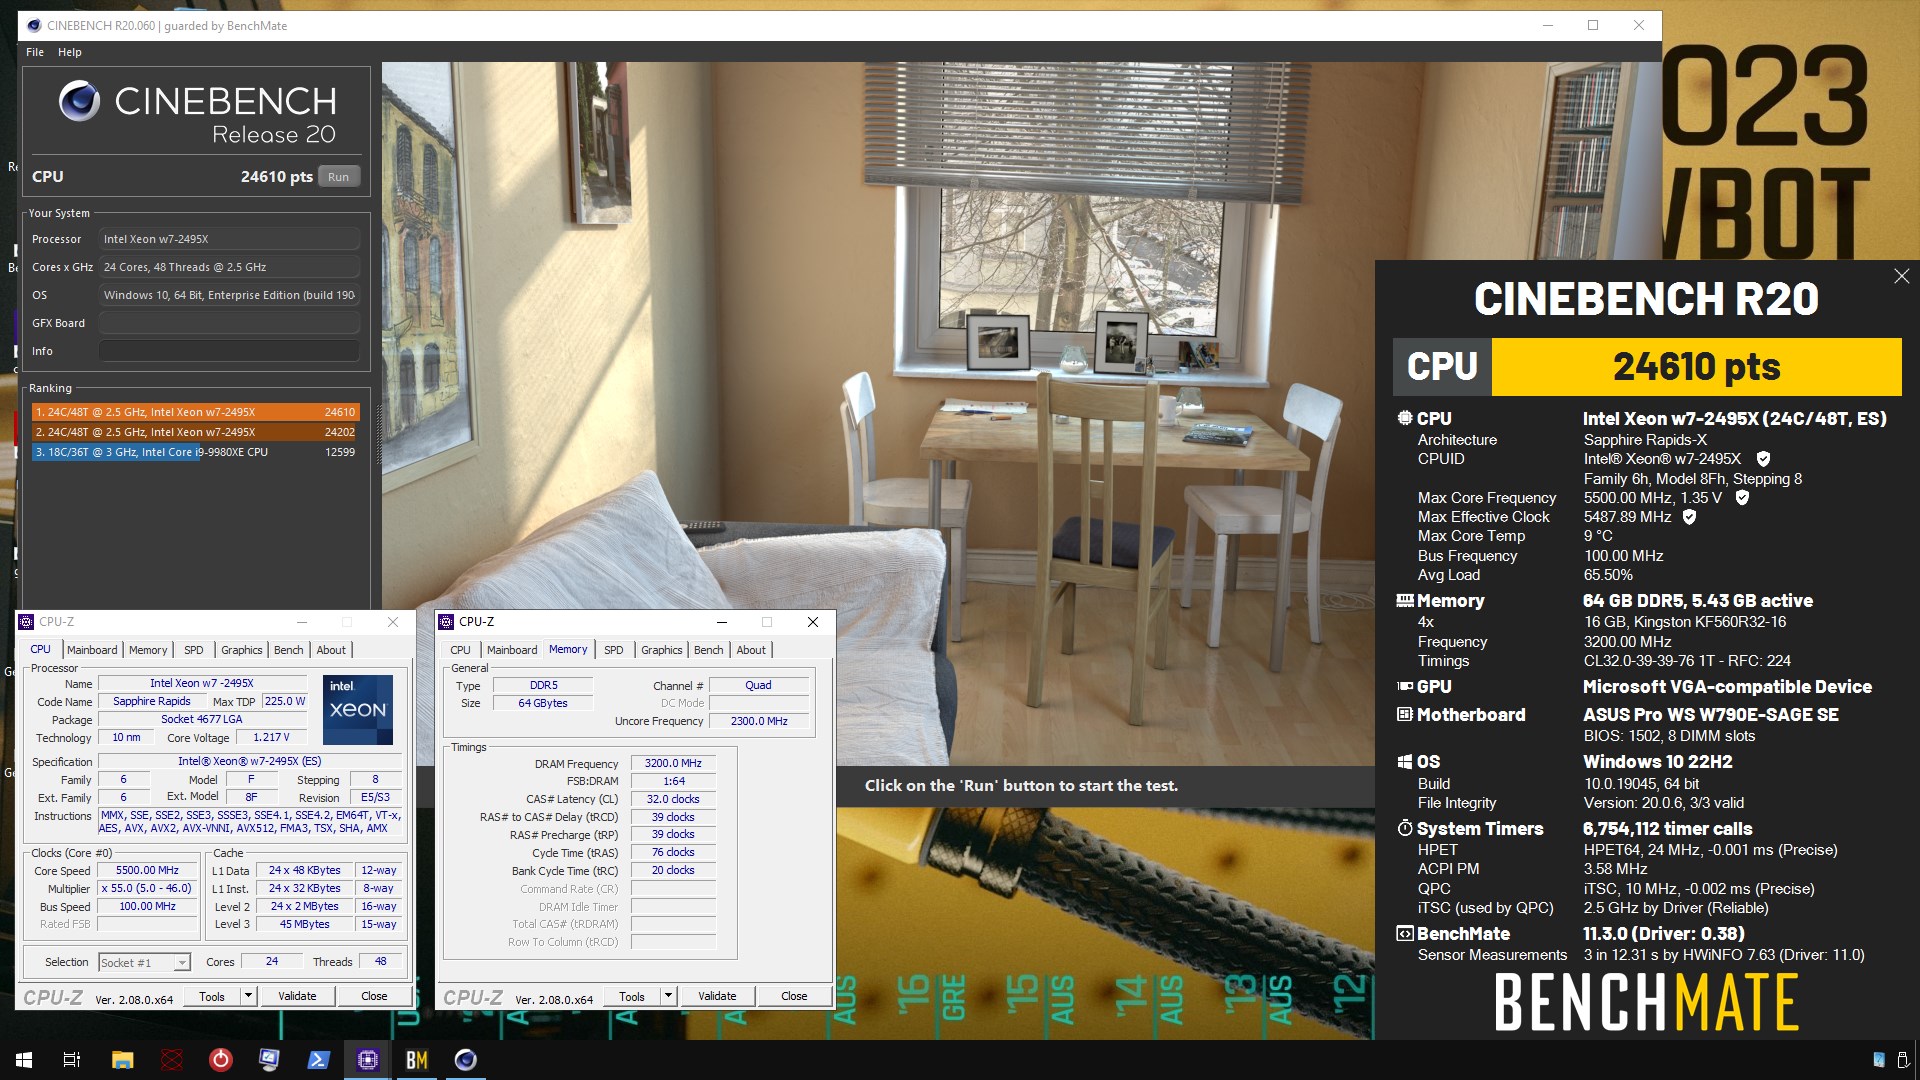Click the BenchMate version section icon

[1405, 934]
